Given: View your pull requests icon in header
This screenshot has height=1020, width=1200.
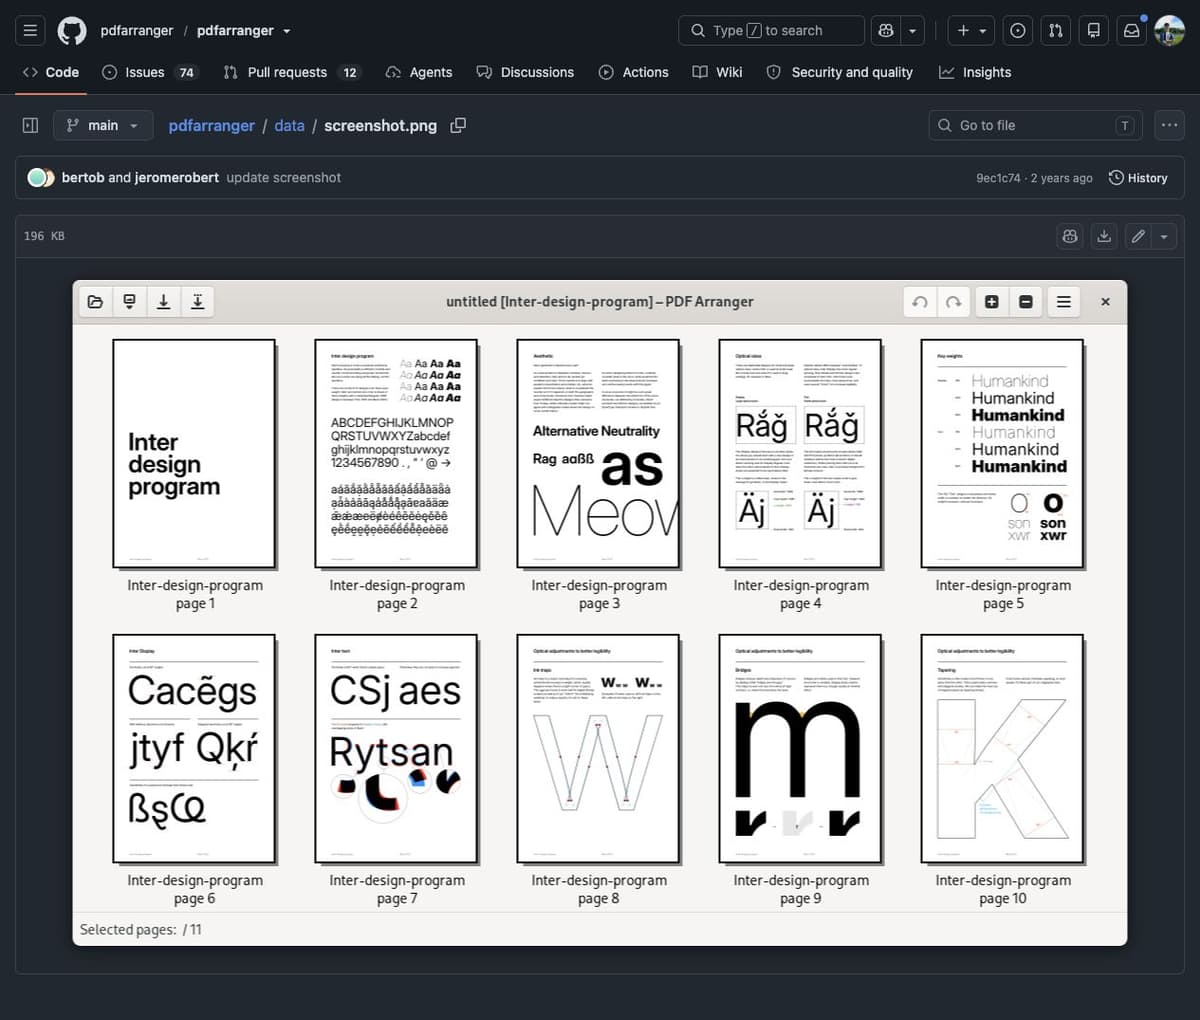Looking at the screenshot, I should click(x=1055, y=31).
